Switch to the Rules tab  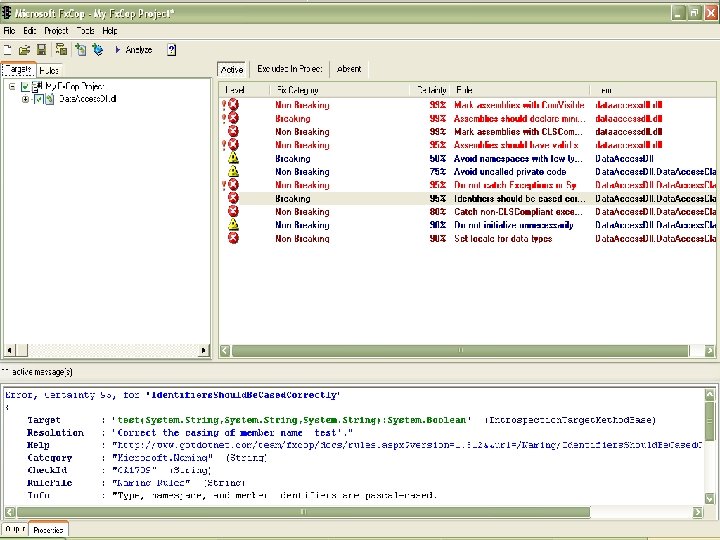pos(49,70)
